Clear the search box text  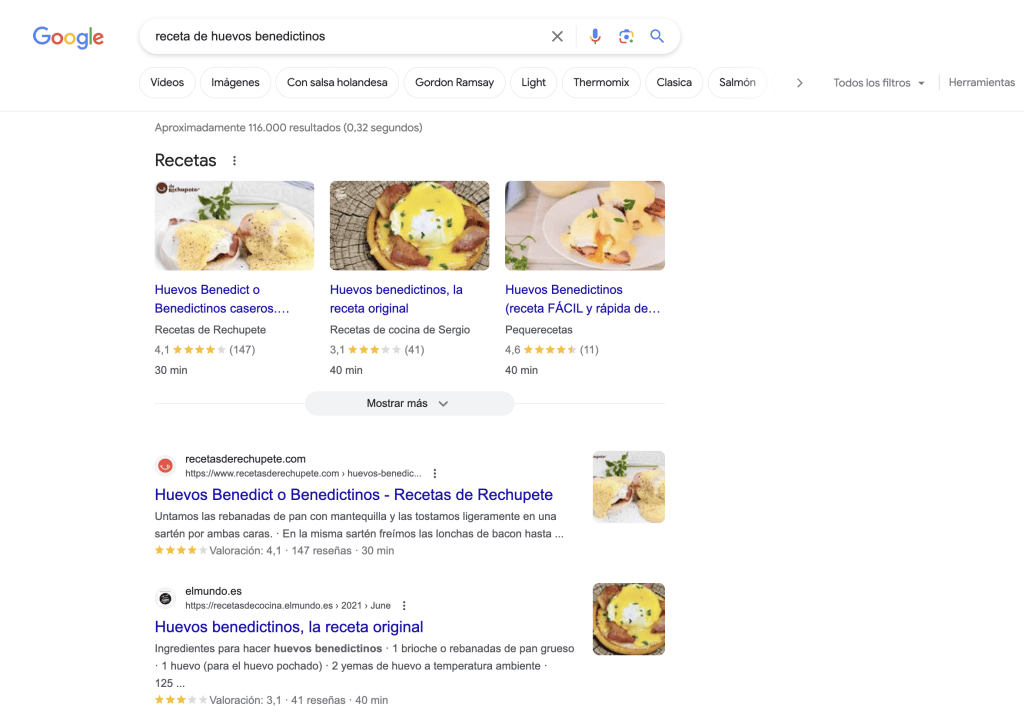(x=557, y=36)
